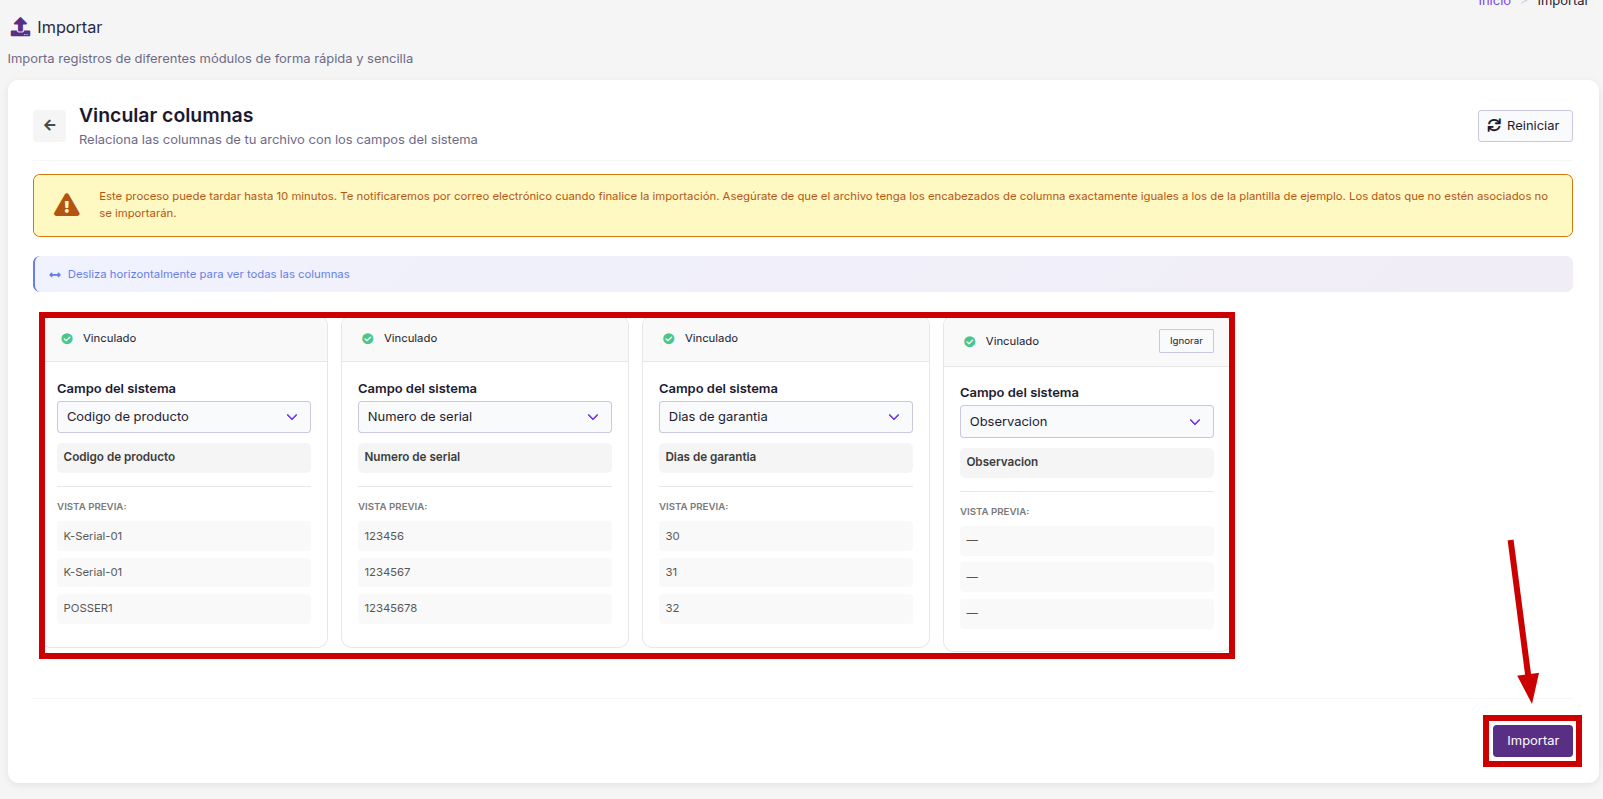
Task: Click the preview value 123456
Action: [x=384, y=536]
